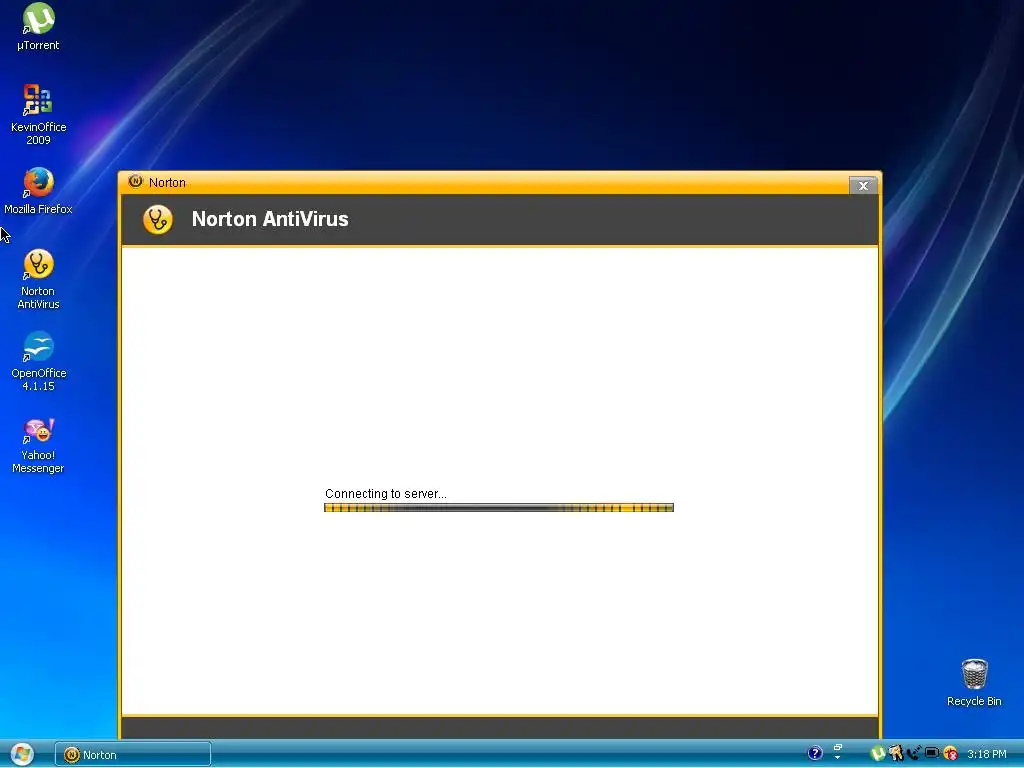Close the Norton window

(863, 185)
